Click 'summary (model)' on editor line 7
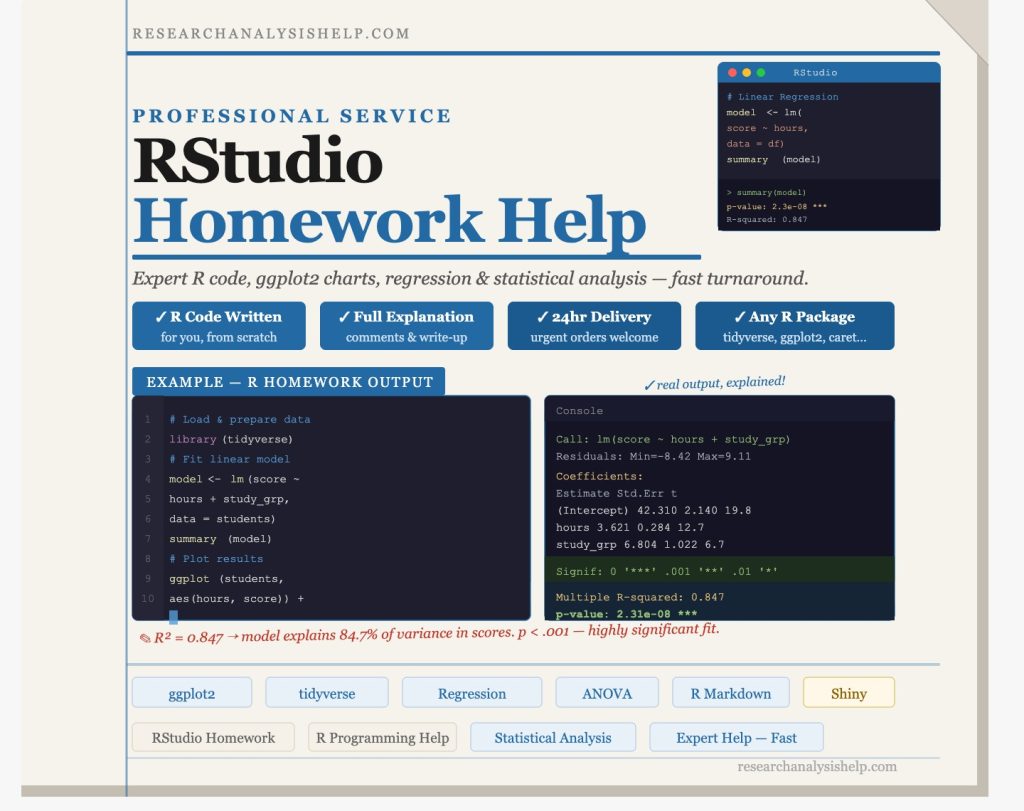The image size is (1024, 811). tap(220, 539)
